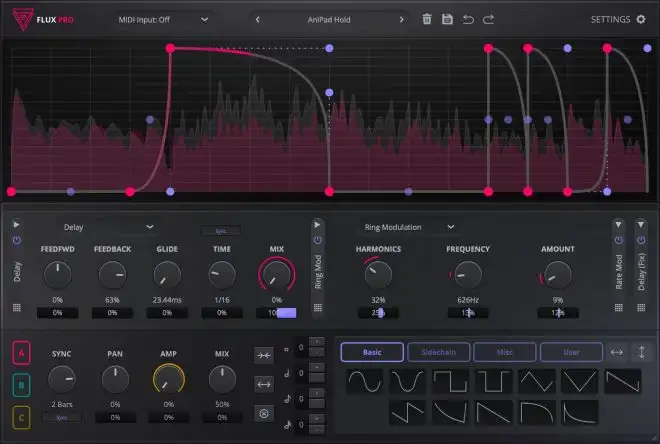
Task: Go to the next preset arrow
Action: click(x=401, y=20)
